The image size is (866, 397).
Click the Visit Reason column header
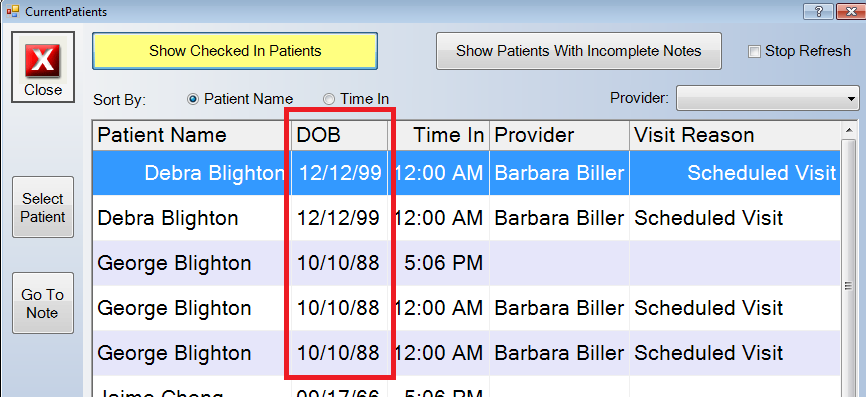735,135
